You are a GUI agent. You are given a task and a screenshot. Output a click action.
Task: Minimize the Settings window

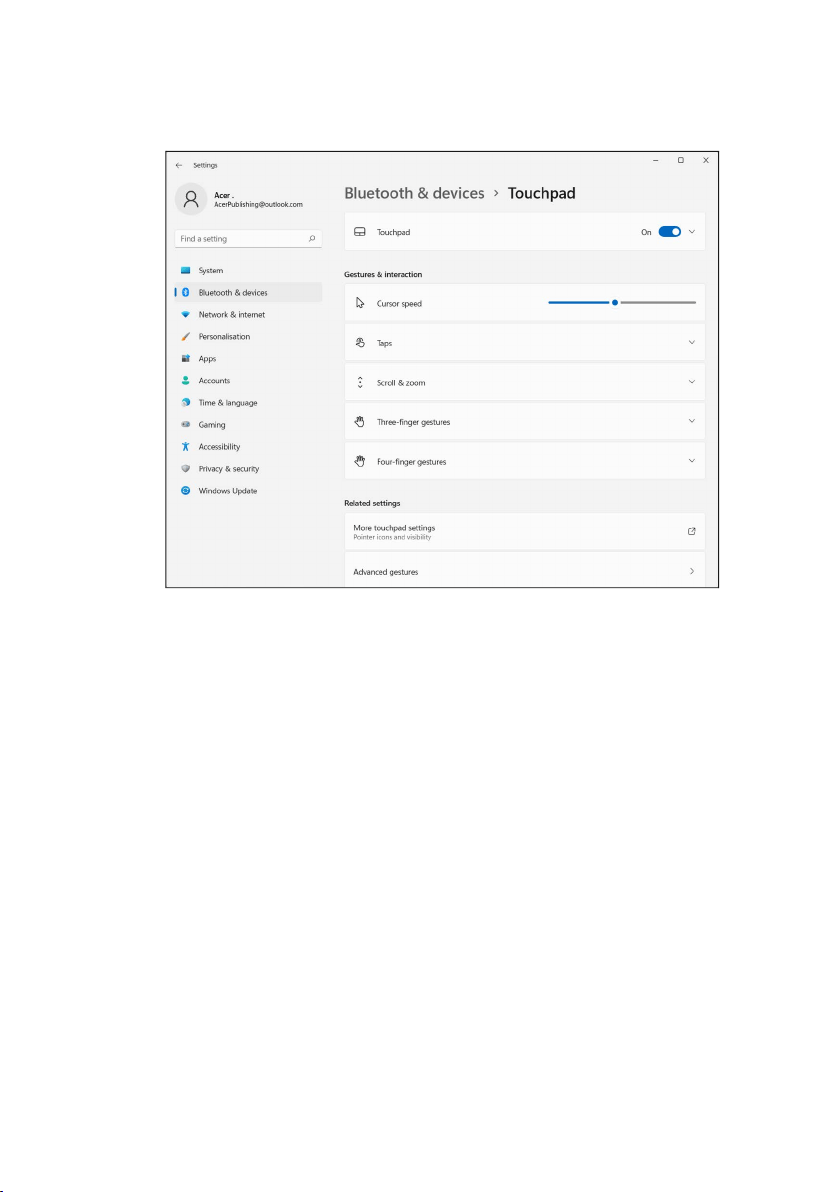[655, 160]
